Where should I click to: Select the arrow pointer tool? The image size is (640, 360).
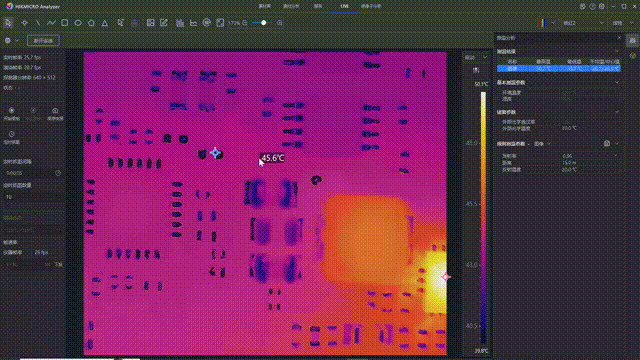coord(8,23)
